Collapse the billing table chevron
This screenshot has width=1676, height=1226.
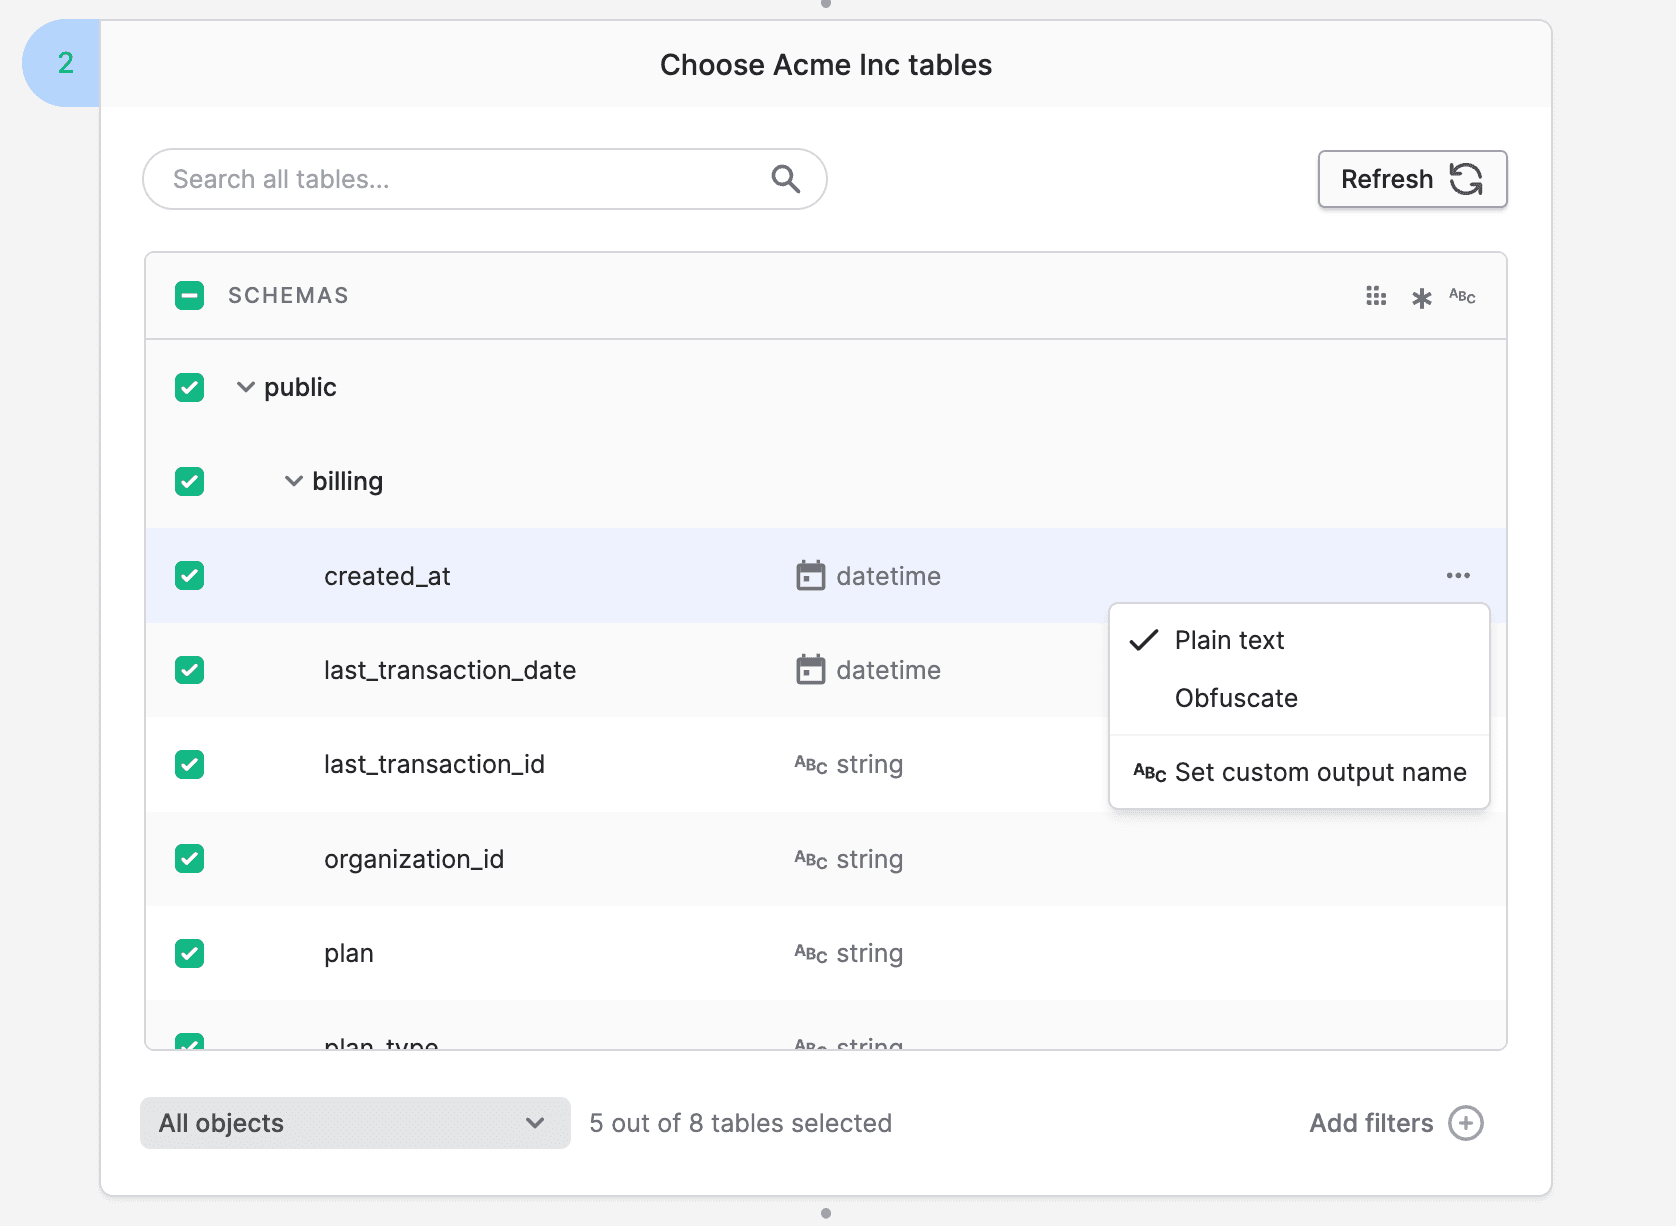(293, 481)
